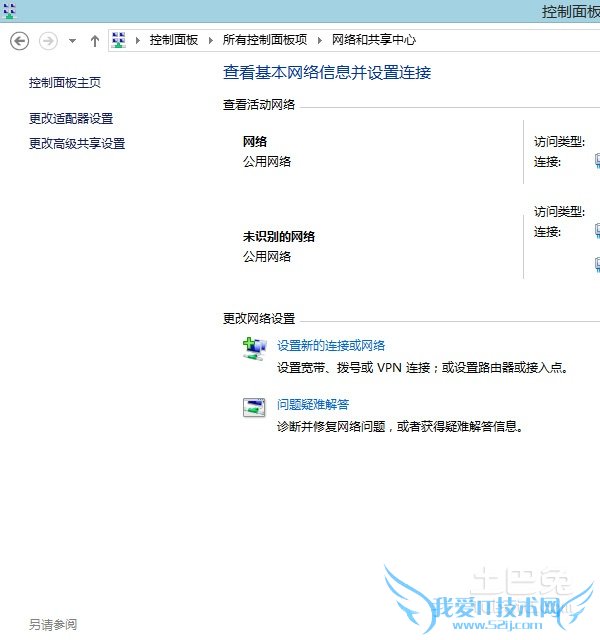Select 网络和共享中心 in the breadcrumb
The width and height of the screenshot is (600, 640).
pos(373,40)
